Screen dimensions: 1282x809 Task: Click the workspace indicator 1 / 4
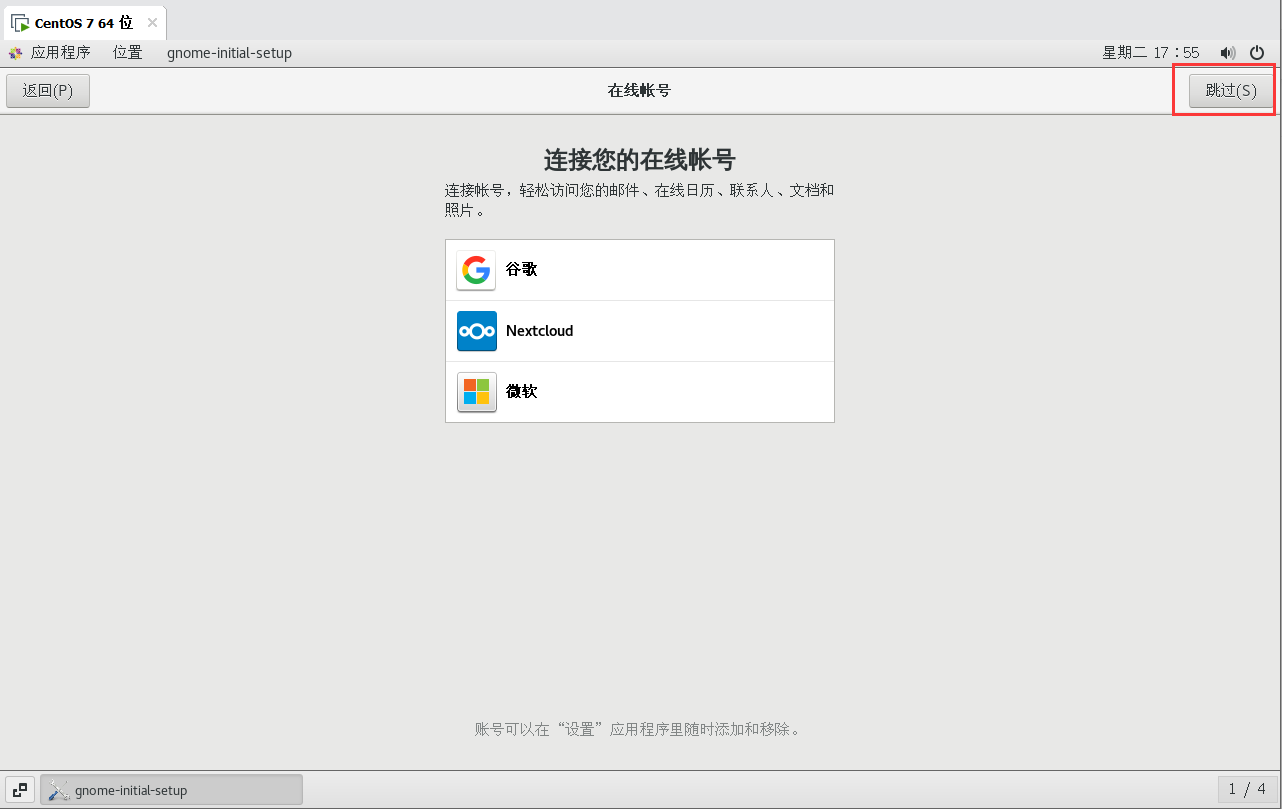(1247, 790)
